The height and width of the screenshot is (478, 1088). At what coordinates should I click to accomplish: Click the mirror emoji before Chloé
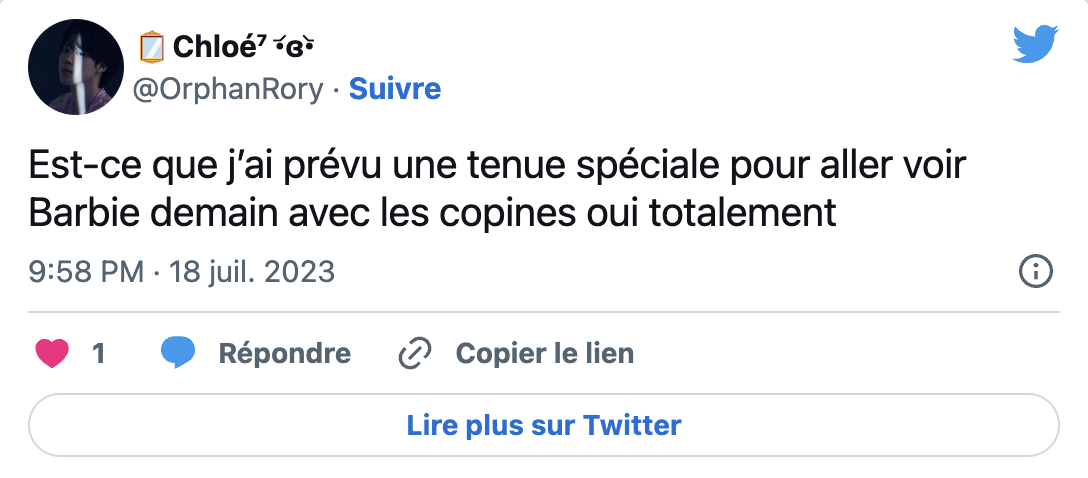point(152,46)
